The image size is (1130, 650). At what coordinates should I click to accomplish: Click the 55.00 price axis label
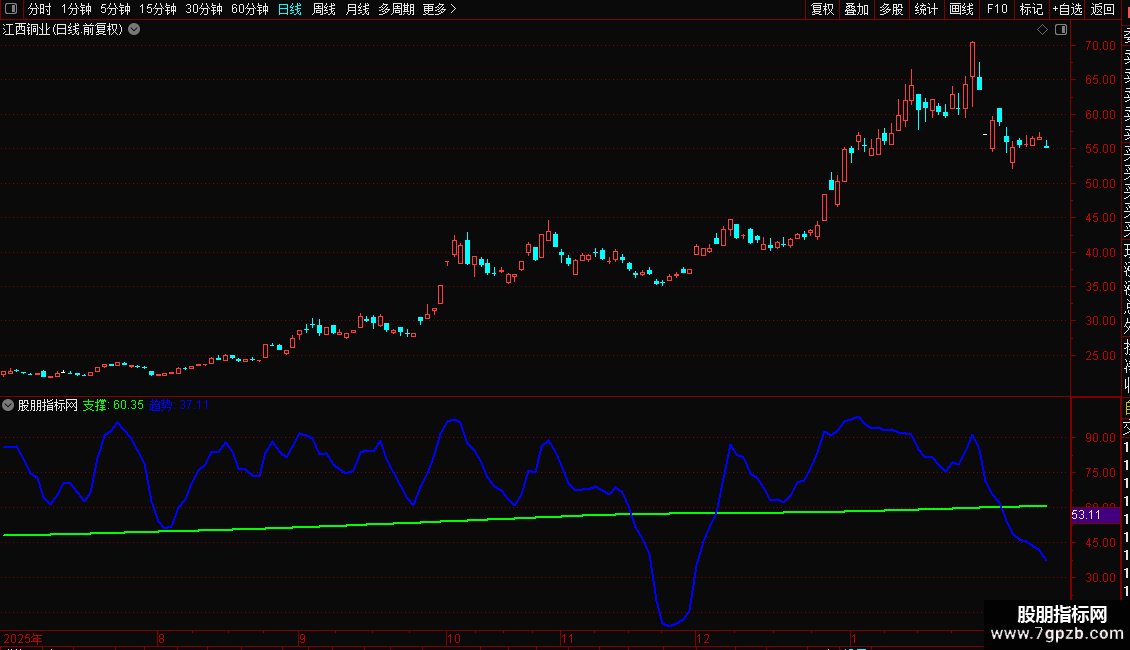(1100, 148)
